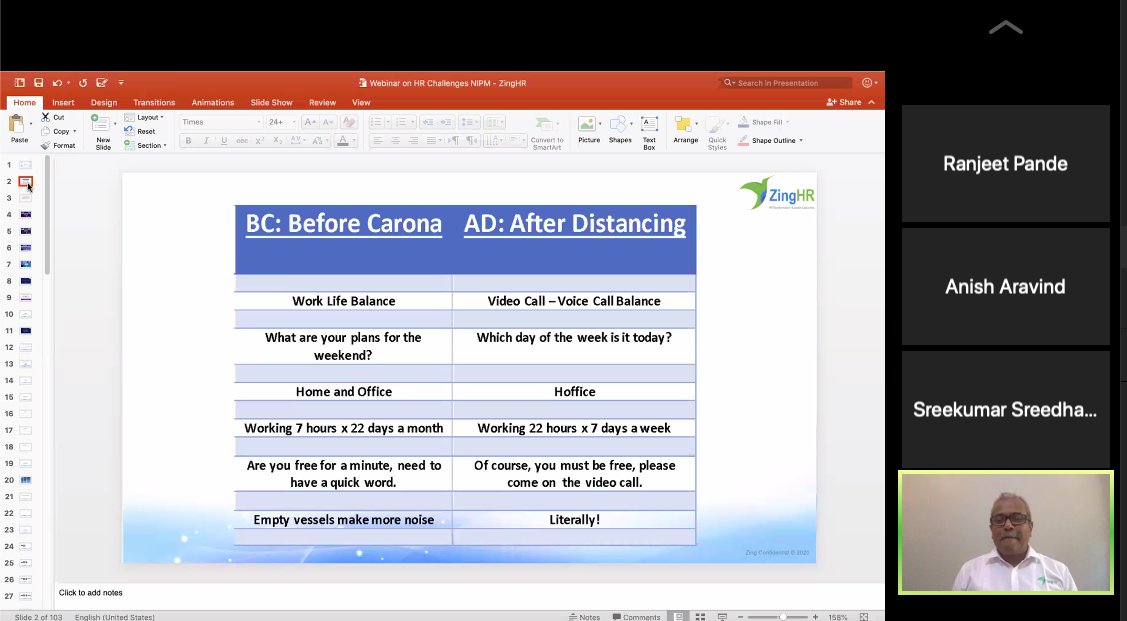Click Fit Slide to Window icon
This screenshot has height=621, width=1127.
864,617
